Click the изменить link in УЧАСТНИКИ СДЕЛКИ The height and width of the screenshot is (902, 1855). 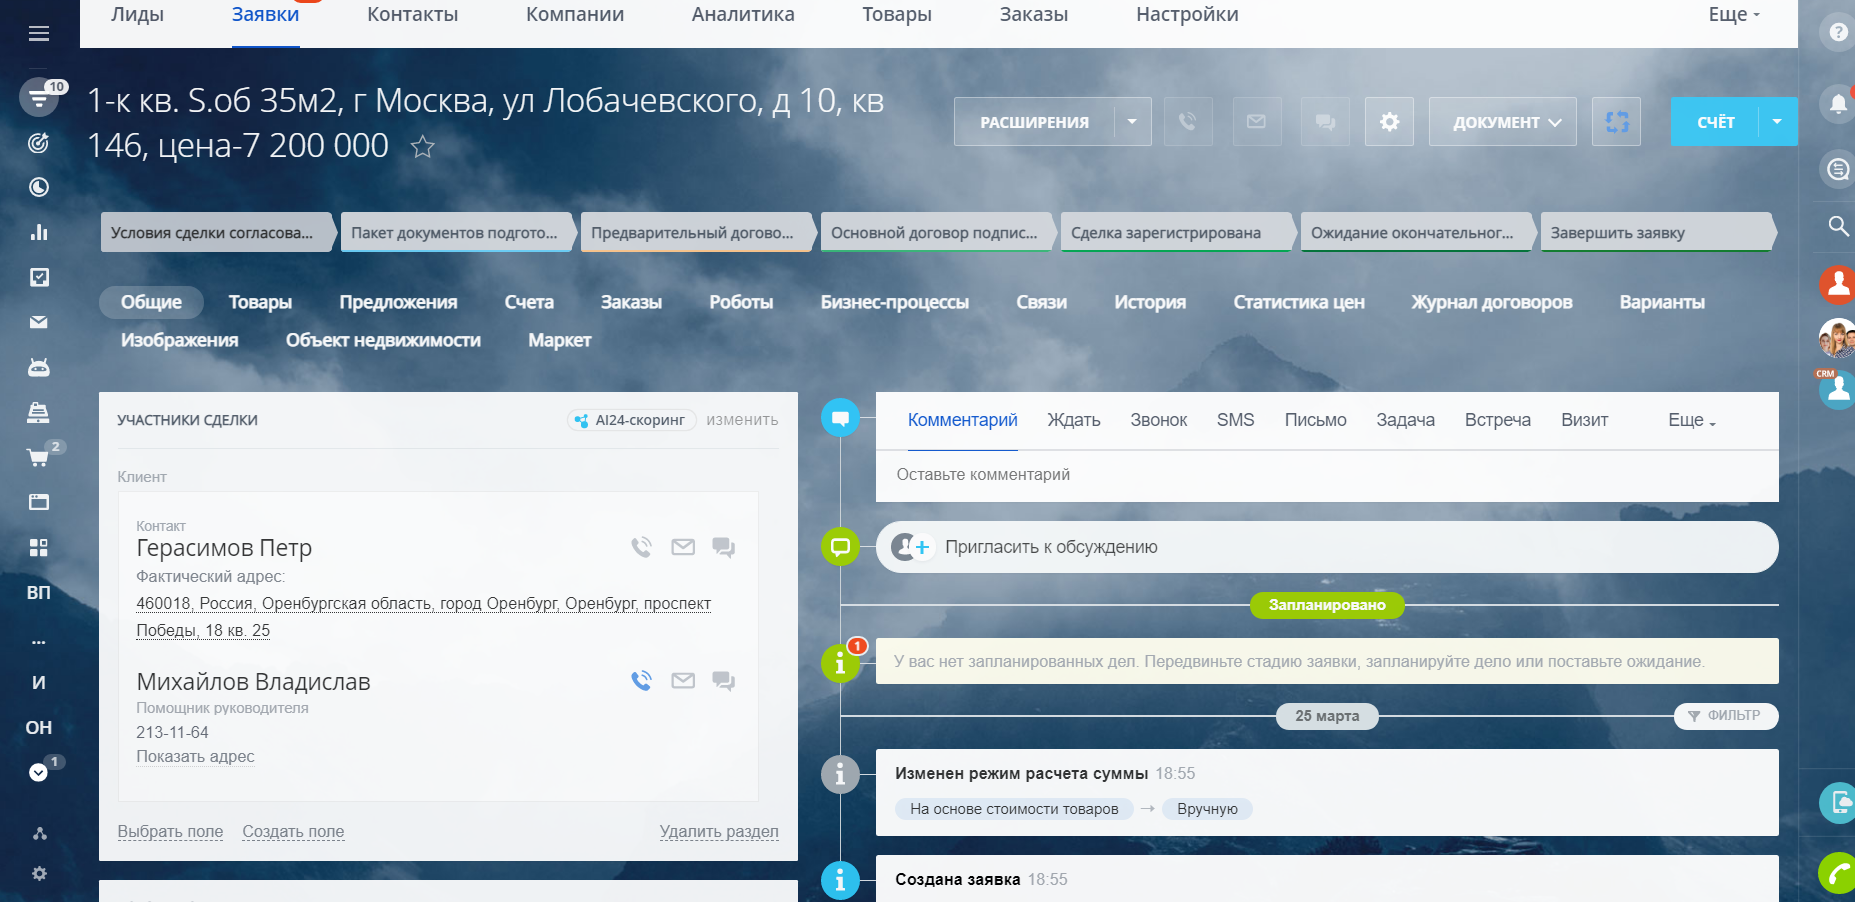click(x=742, y=420)
